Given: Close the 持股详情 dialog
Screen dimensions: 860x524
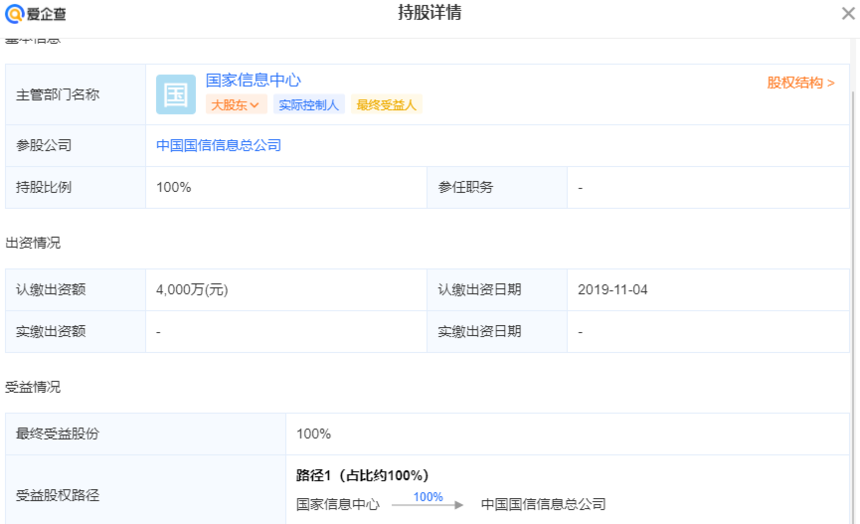Looking at the screenshot, I should 848,13.
